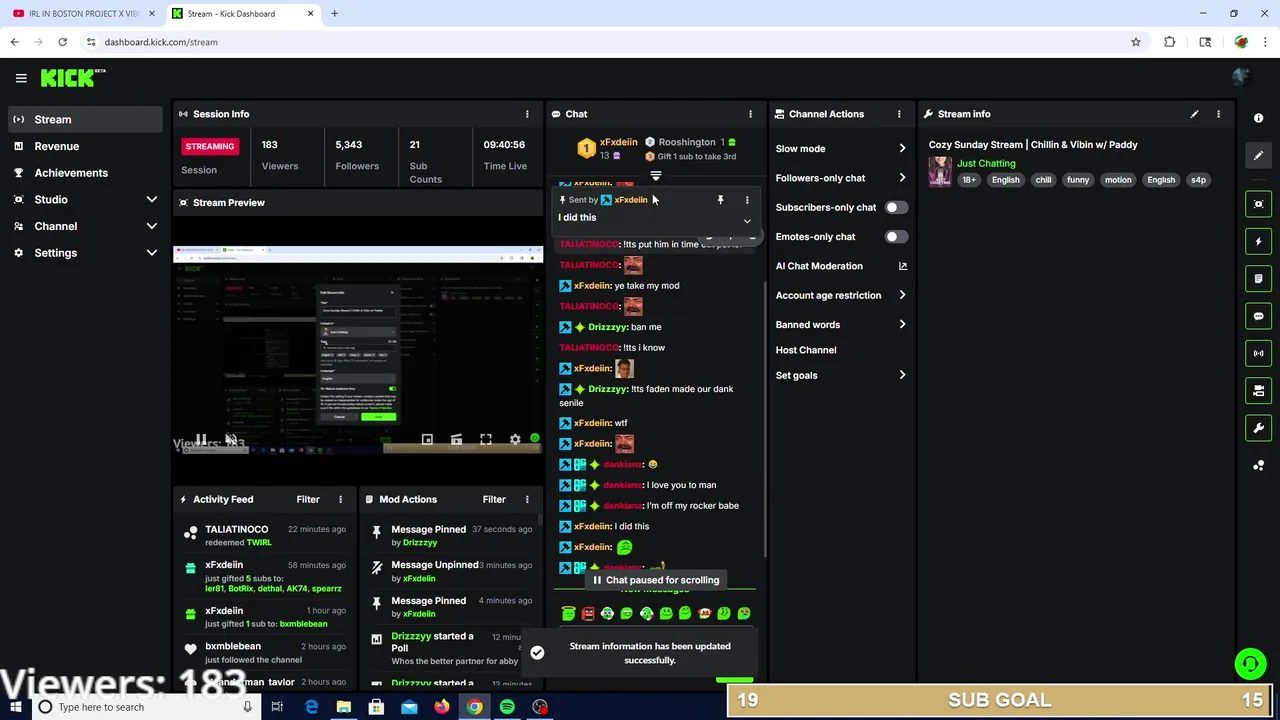
Task: Expand Banned words arrow
Action: tap(902, 325)
